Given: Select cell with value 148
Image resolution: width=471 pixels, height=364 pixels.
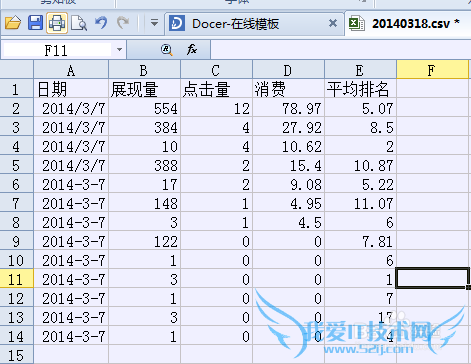Looking at the screenshot, I should tap(144, 203).
